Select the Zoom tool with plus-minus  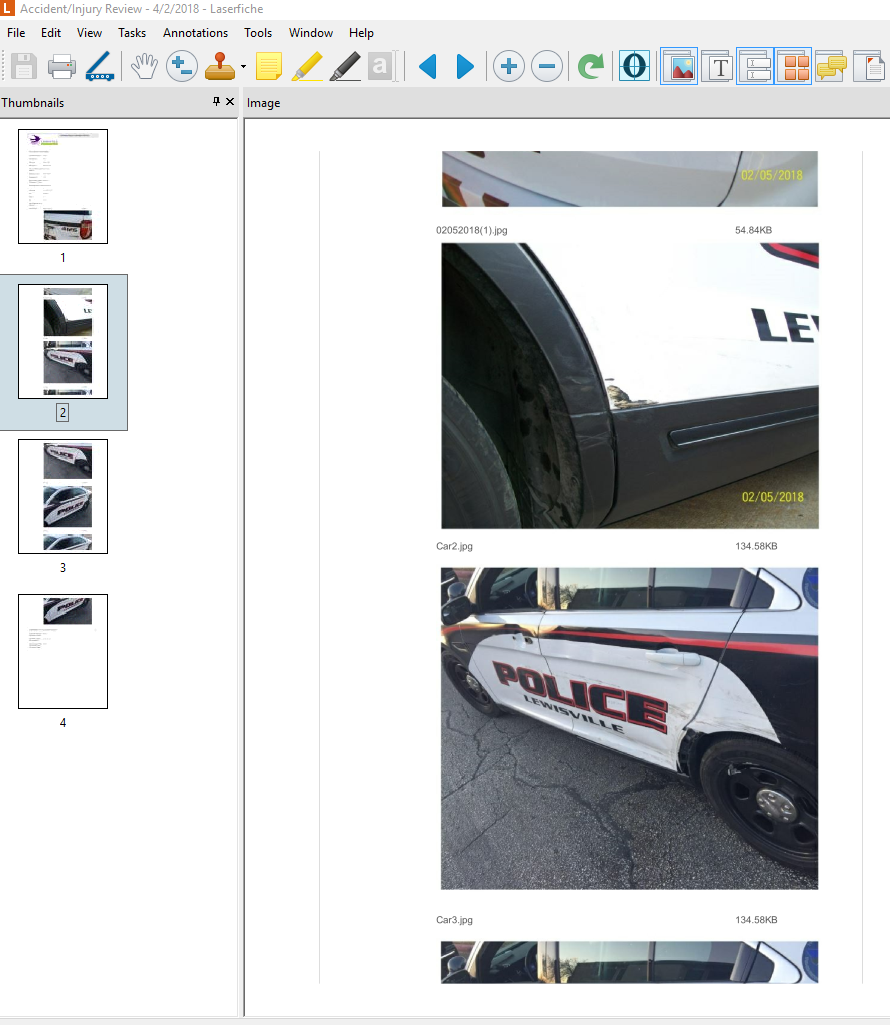point(182,66)
